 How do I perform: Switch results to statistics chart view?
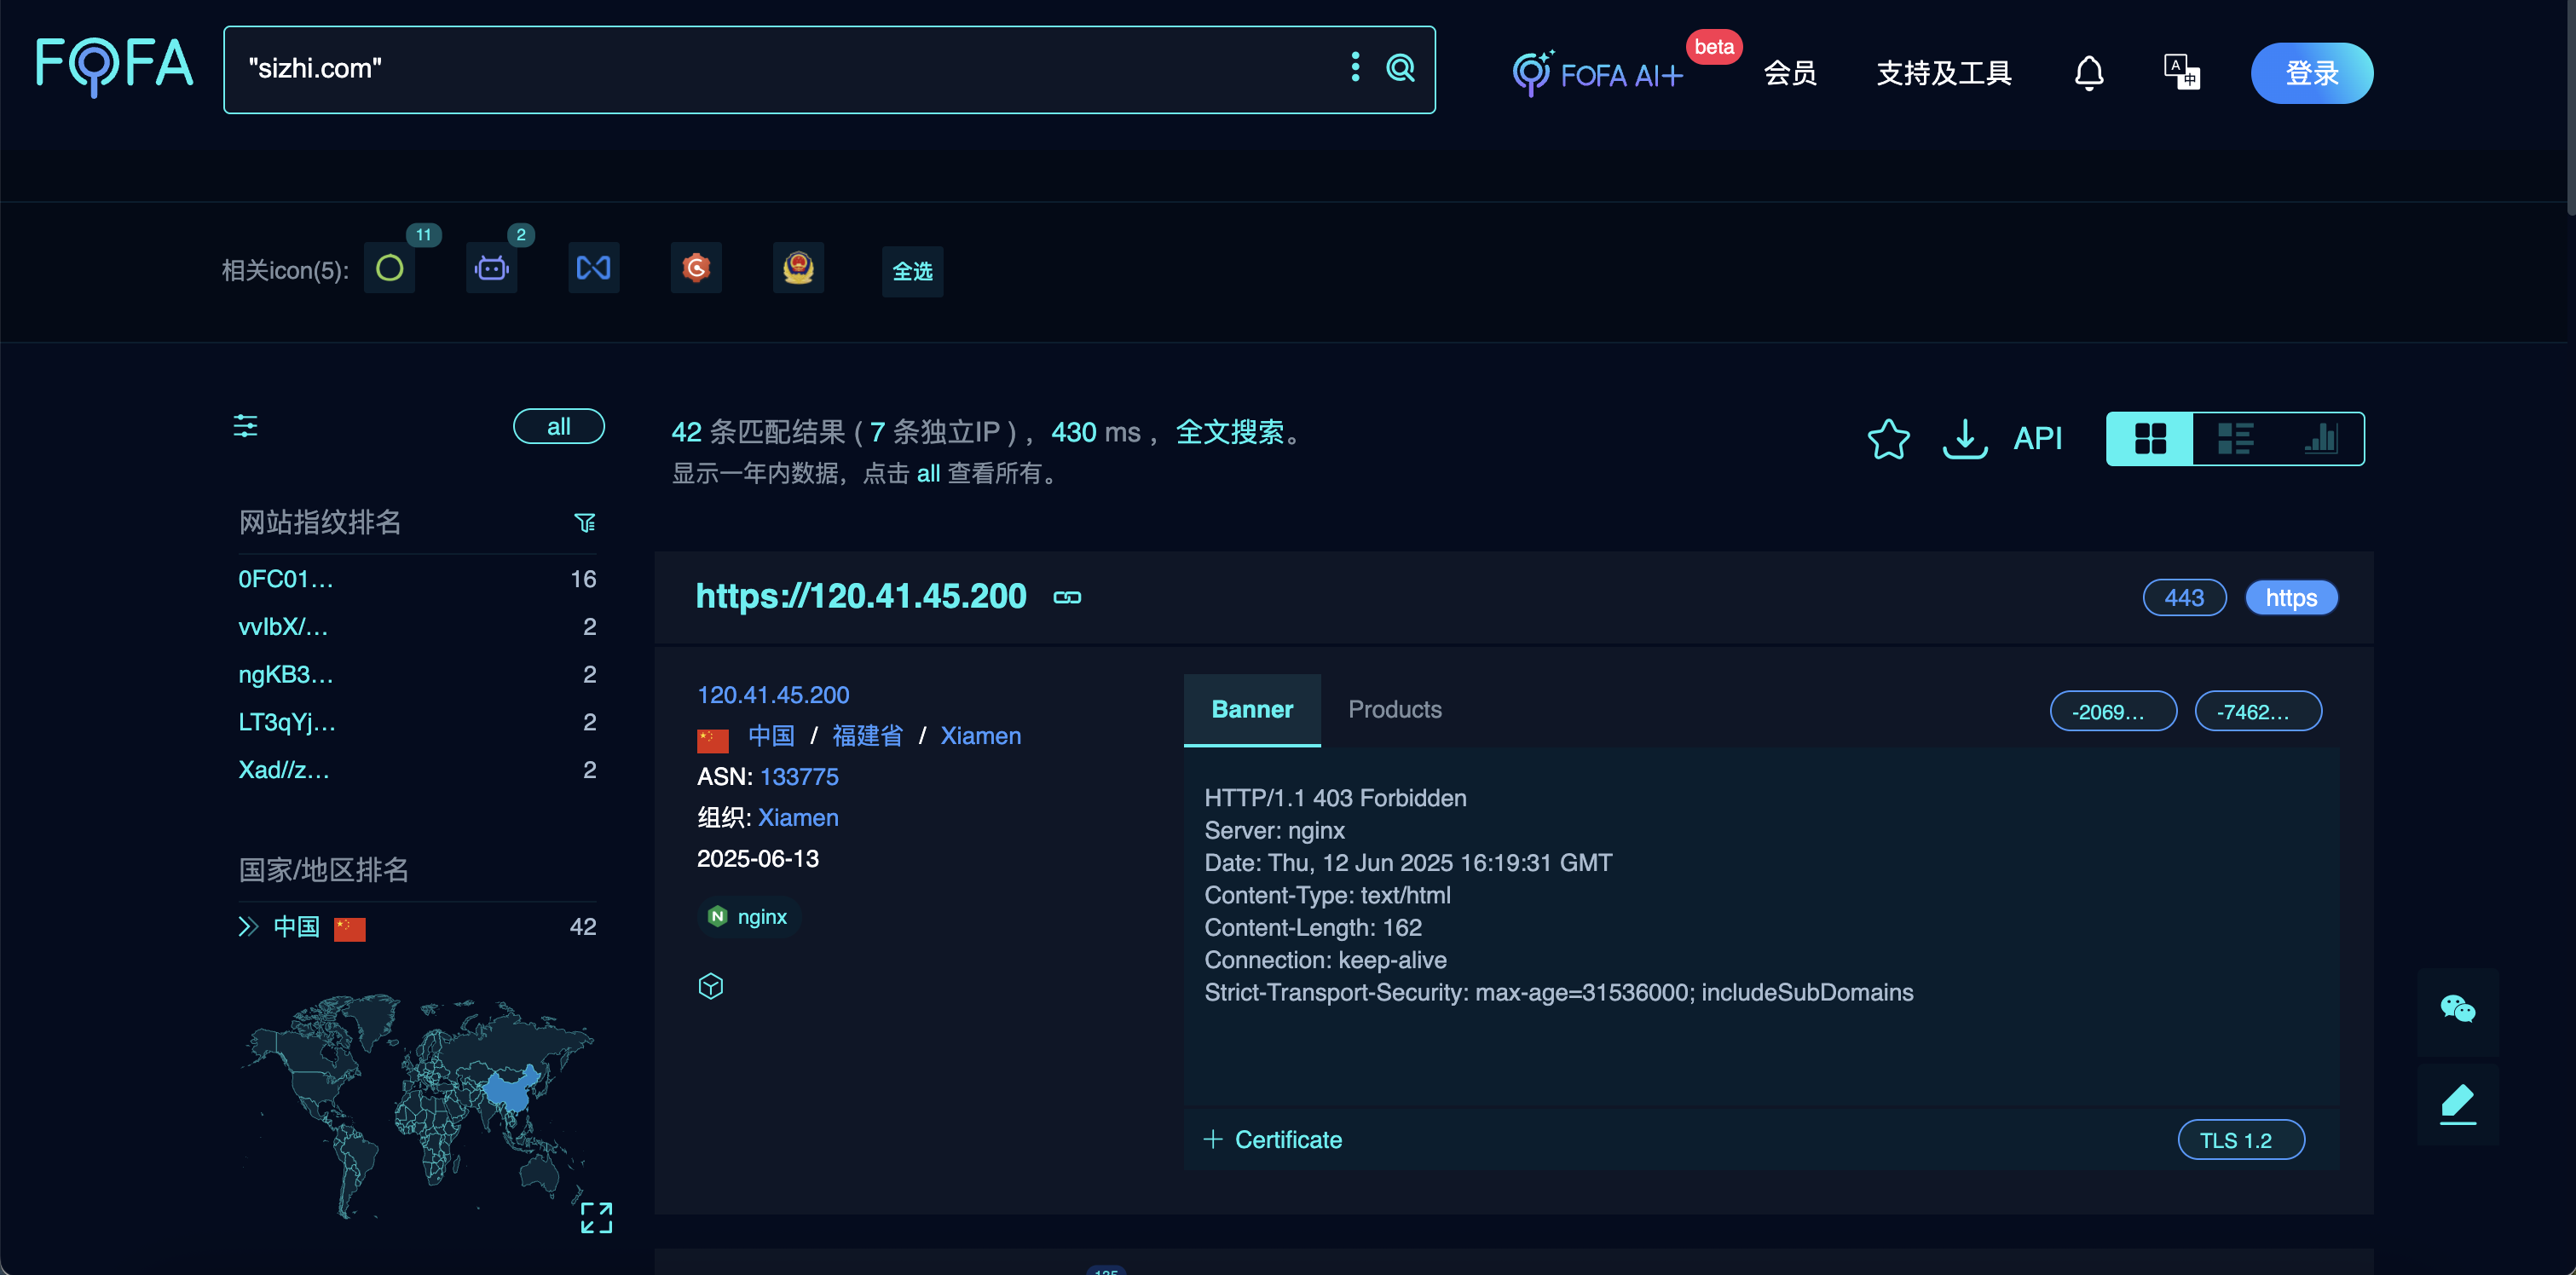[2320, 438]
